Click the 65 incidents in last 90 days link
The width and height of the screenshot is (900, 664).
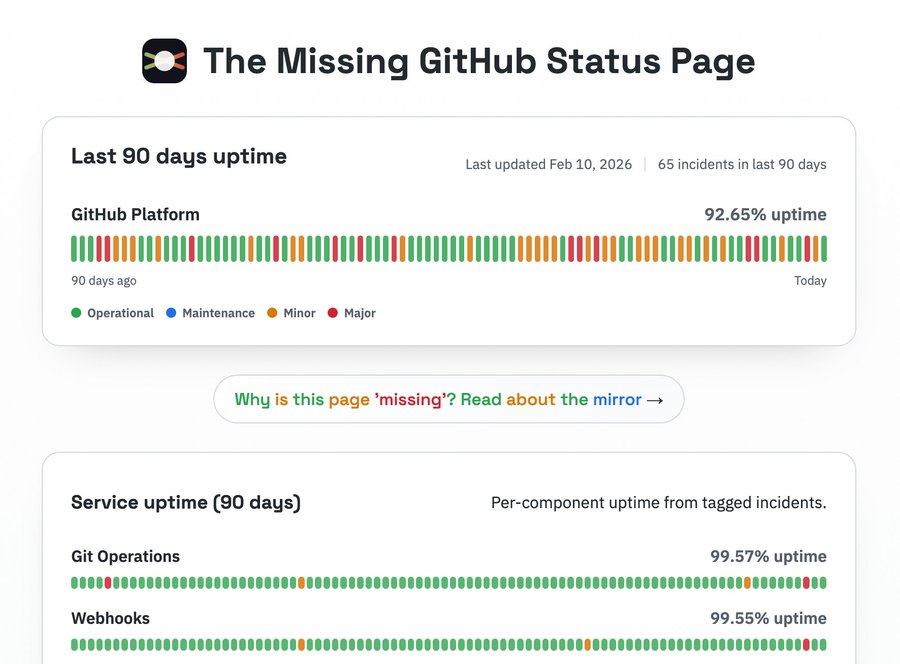[x=741, y=163]
